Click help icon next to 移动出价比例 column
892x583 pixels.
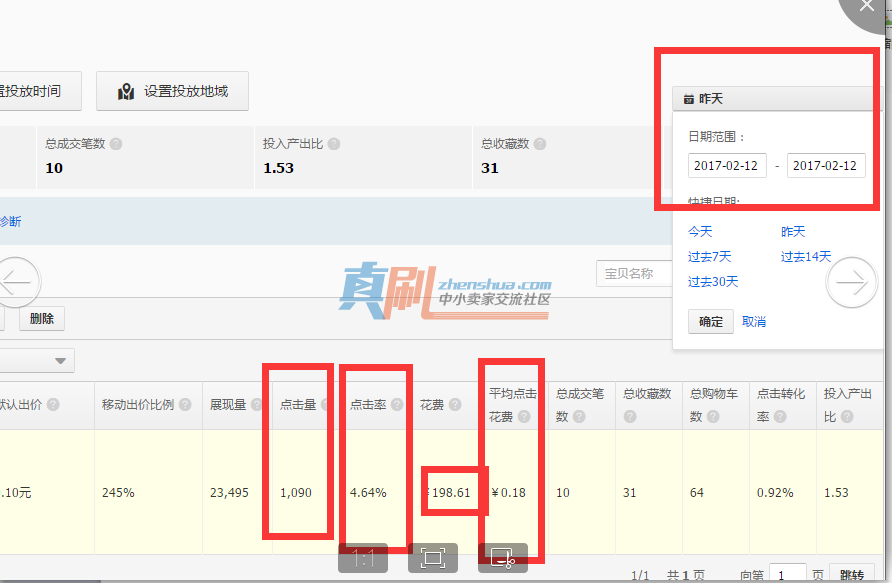185,404
